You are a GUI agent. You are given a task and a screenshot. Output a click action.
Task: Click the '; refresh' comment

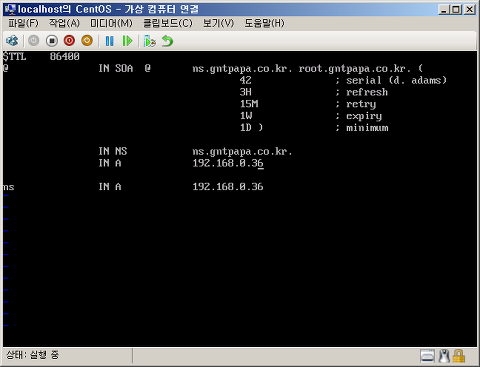point(362,92)
